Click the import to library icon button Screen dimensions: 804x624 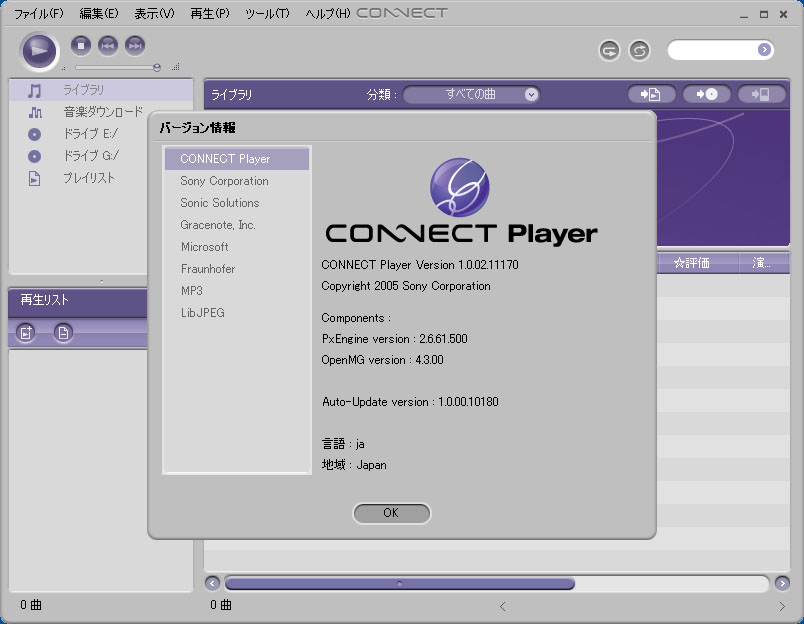click(x=651, y=94)
